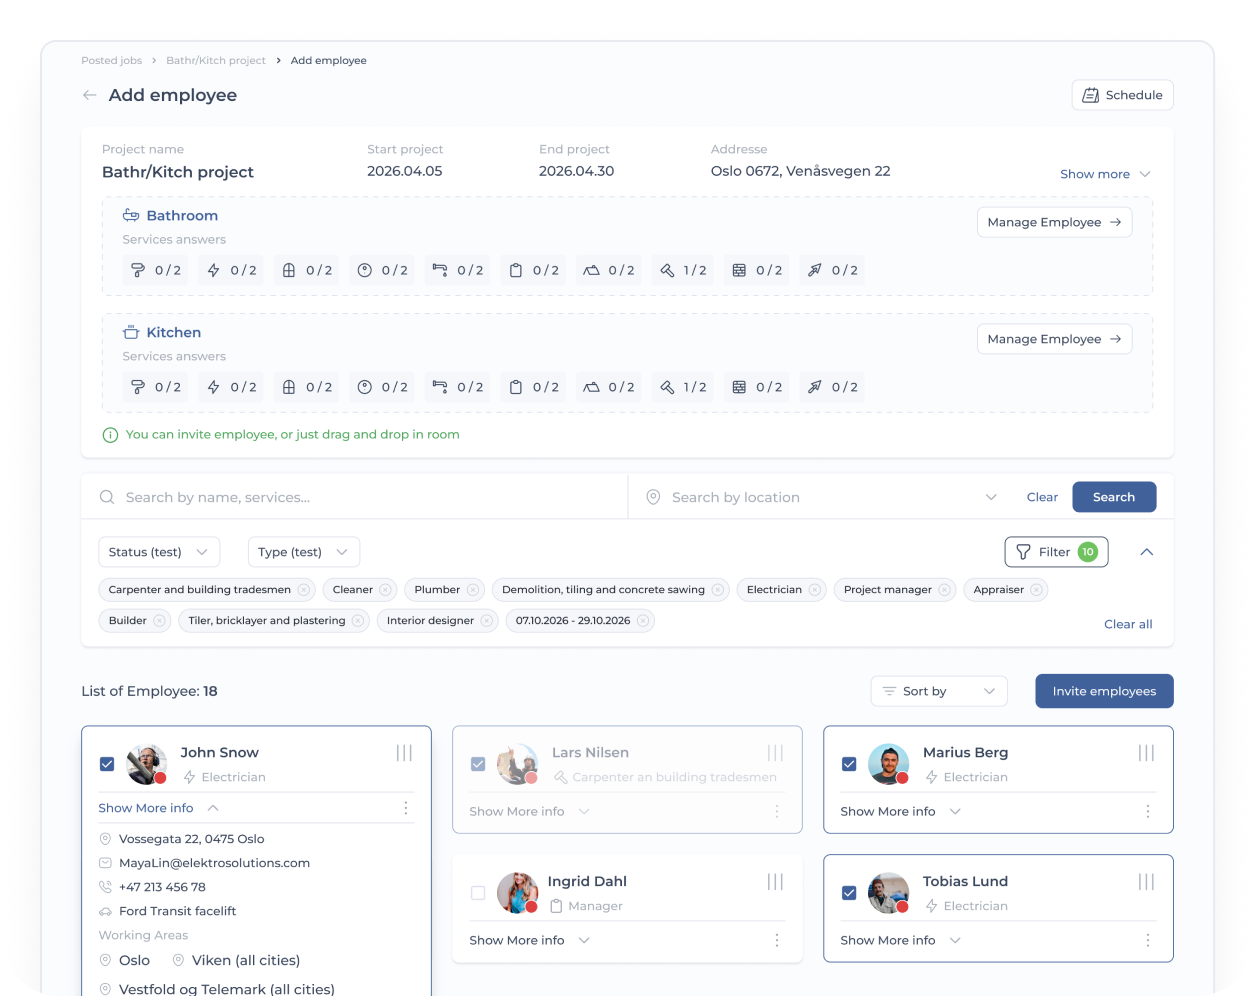1256x996 pixels.
Task: Open the Sort by dropdown
Action: point(939,691)
